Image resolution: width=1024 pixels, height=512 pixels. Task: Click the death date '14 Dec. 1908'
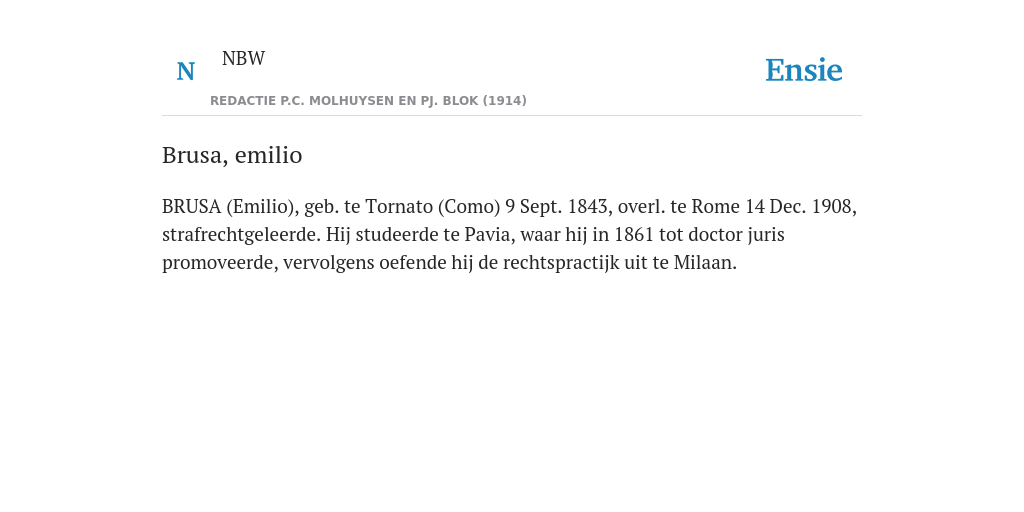(801, 206)
